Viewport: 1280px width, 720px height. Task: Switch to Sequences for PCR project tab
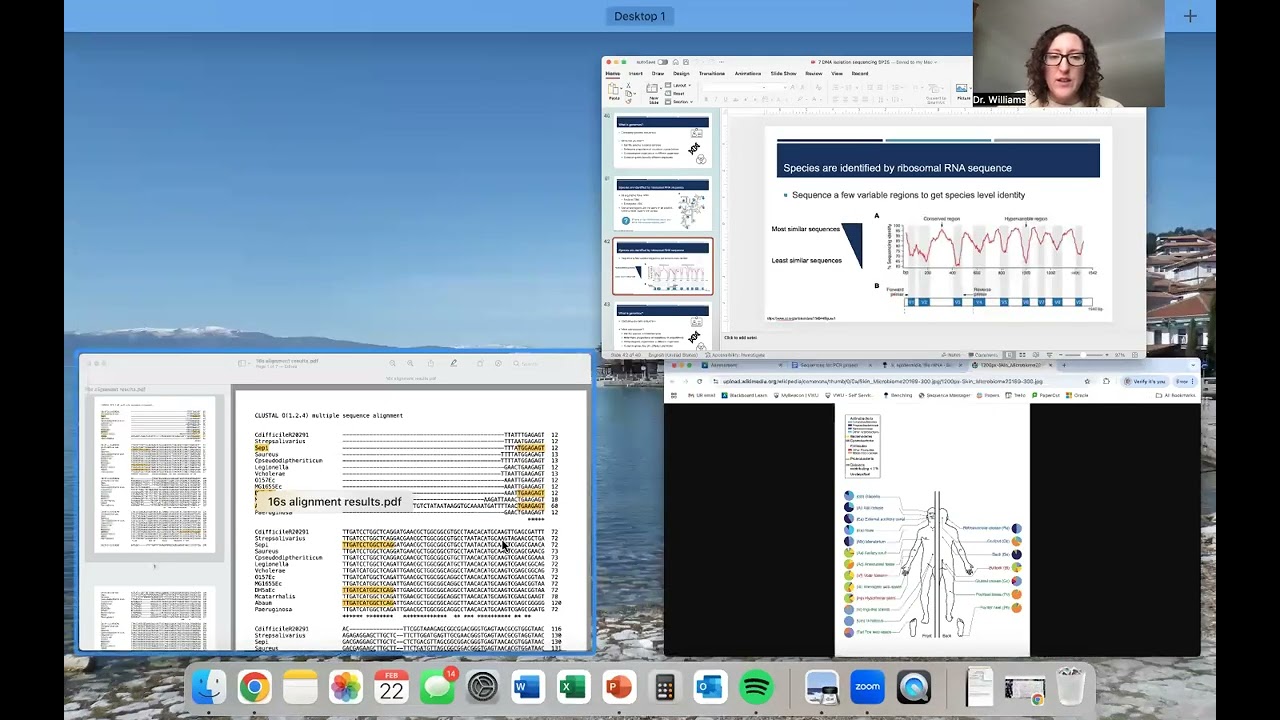837,365
